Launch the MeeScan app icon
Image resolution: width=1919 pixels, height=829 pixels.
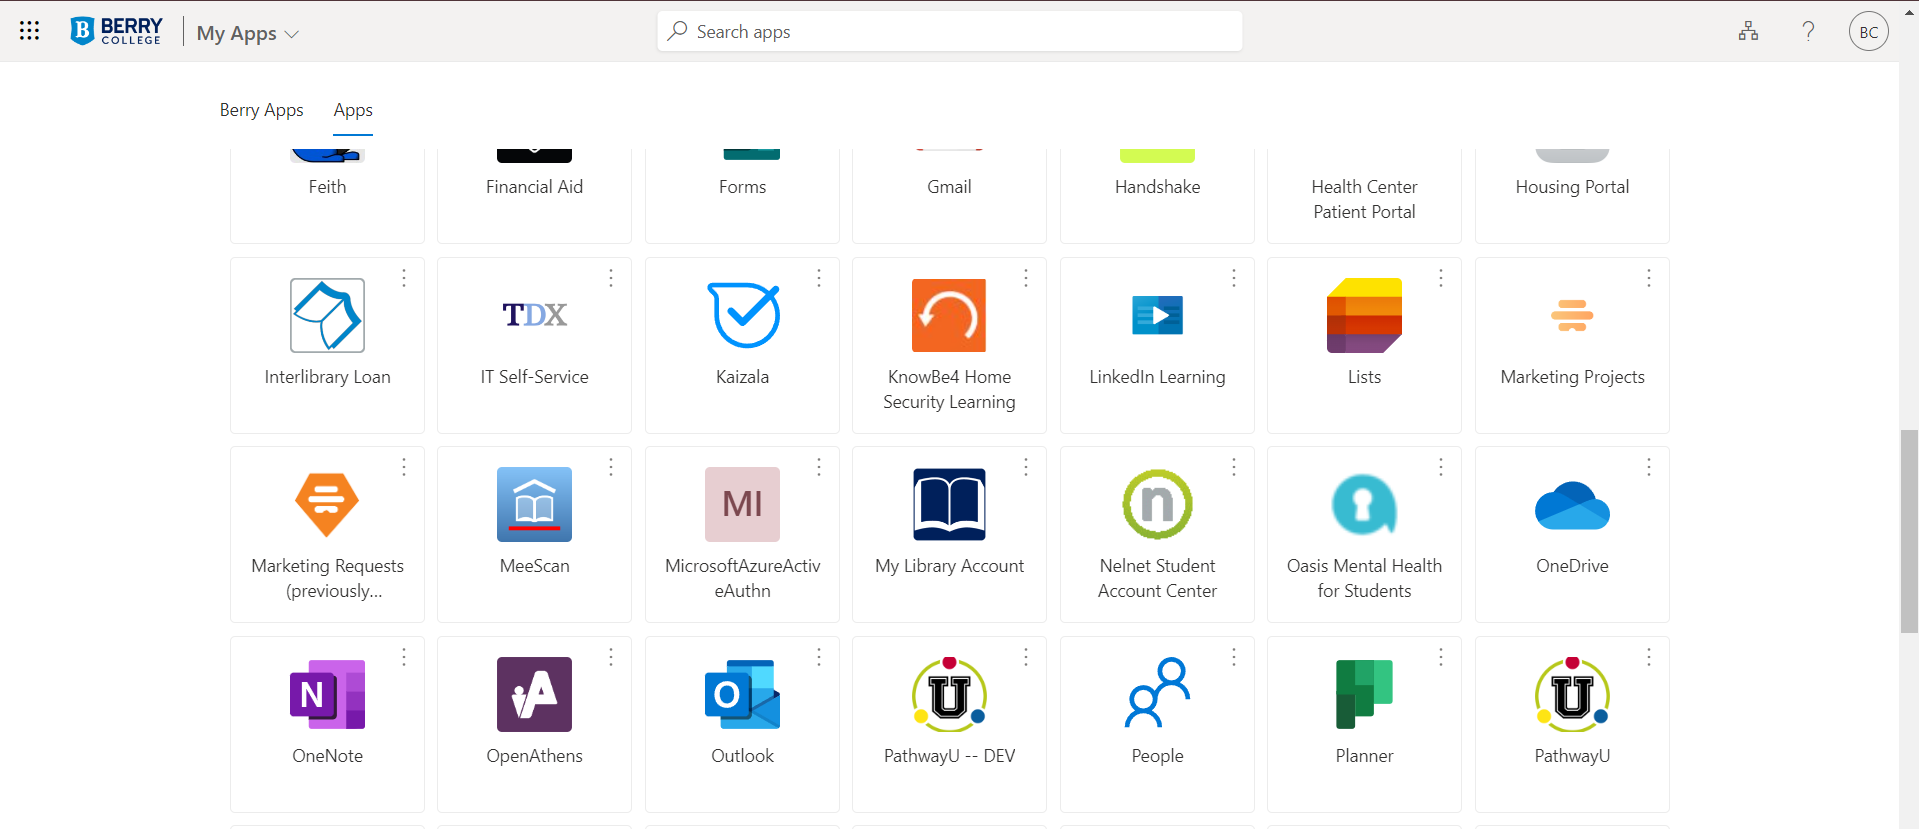coord(535,504)
